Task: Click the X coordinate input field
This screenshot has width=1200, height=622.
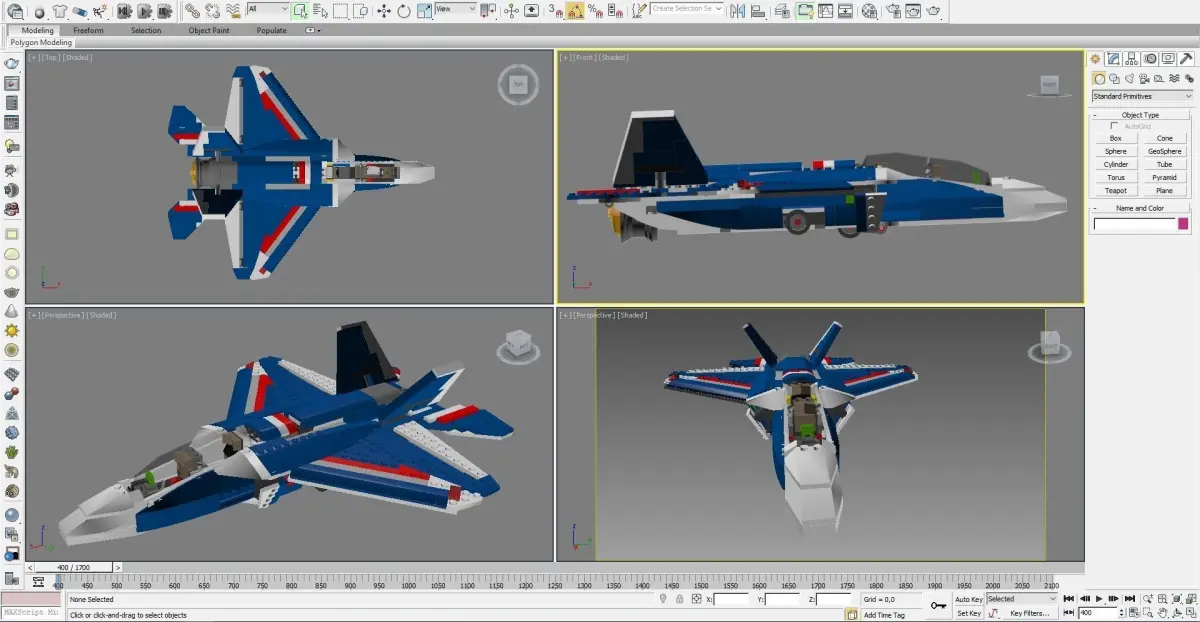Action: pos(732,599)
